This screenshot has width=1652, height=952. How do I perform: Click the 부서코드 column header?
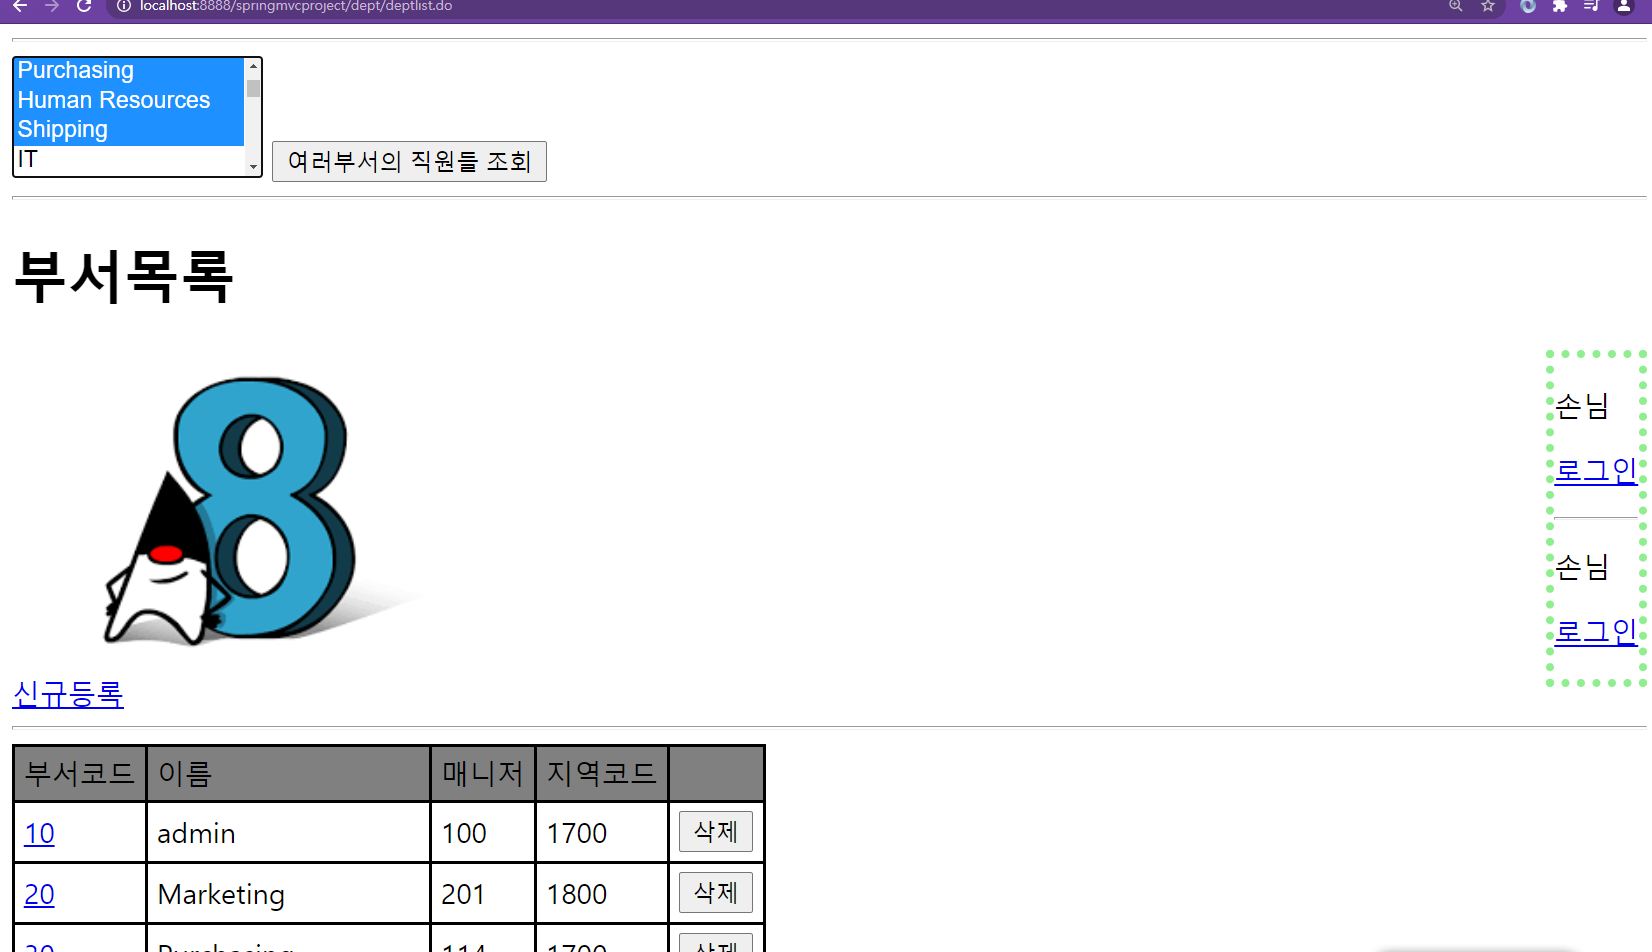coord(80,773)
